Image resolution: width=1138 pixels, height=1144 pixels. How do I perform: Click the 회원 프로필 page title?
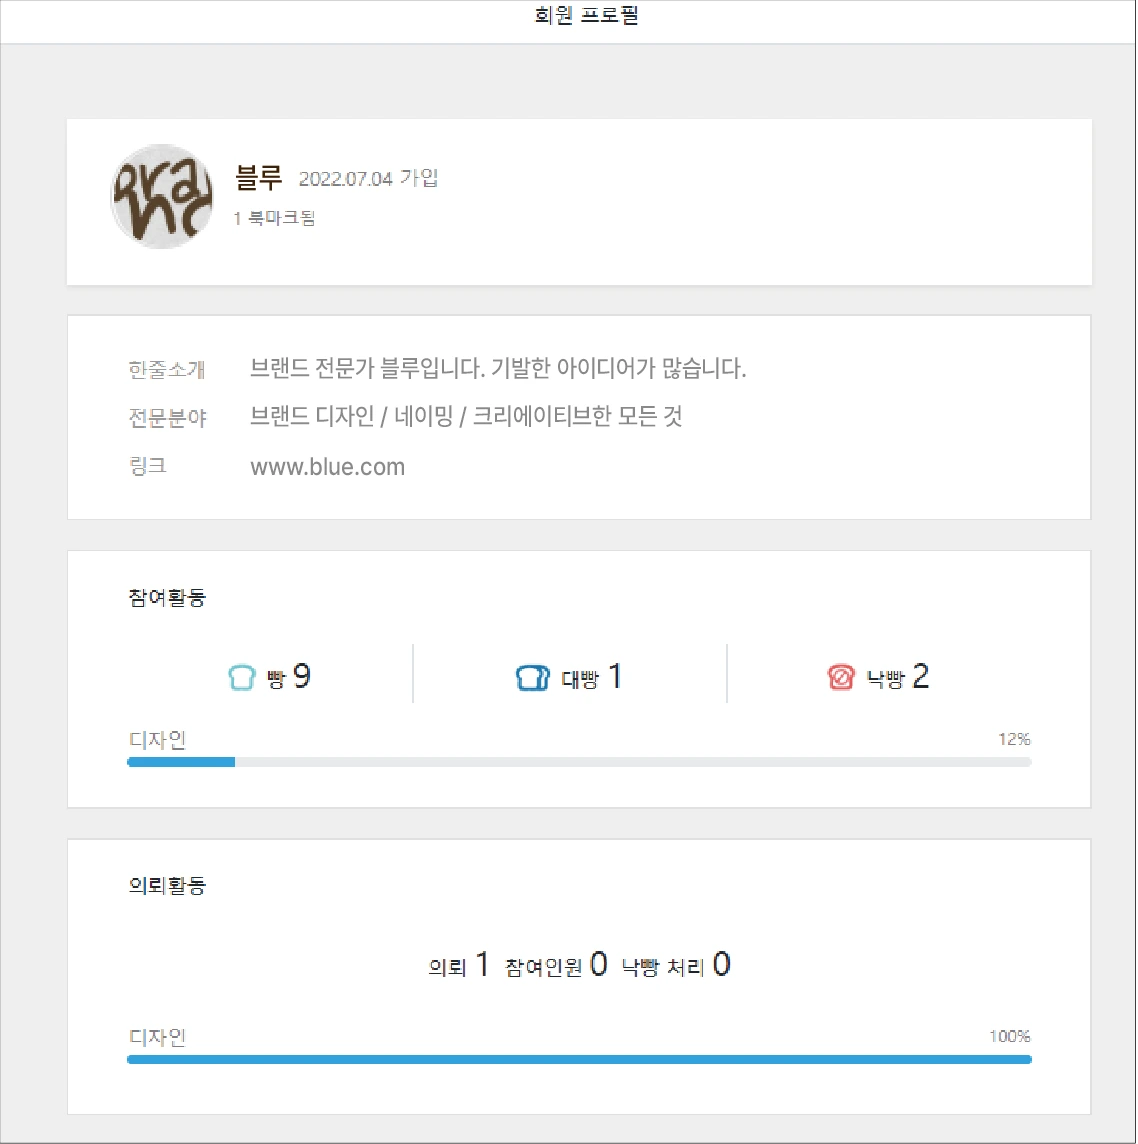pyautogui.click(x=587, y=15)
